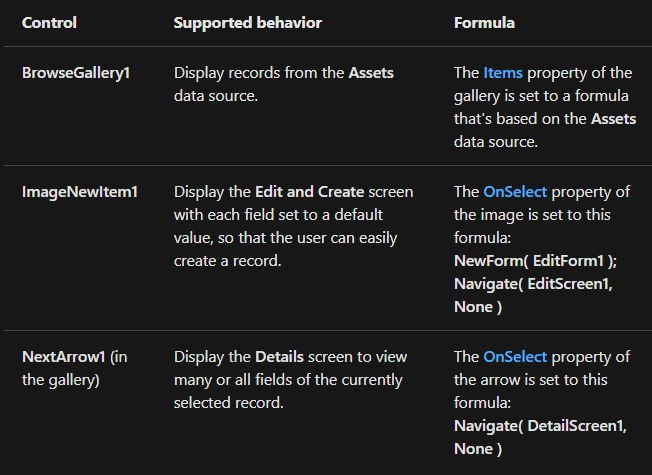Click 'Display records from the' description text
Viewport: 652px width, 475px height.
(x=258, y=73)
